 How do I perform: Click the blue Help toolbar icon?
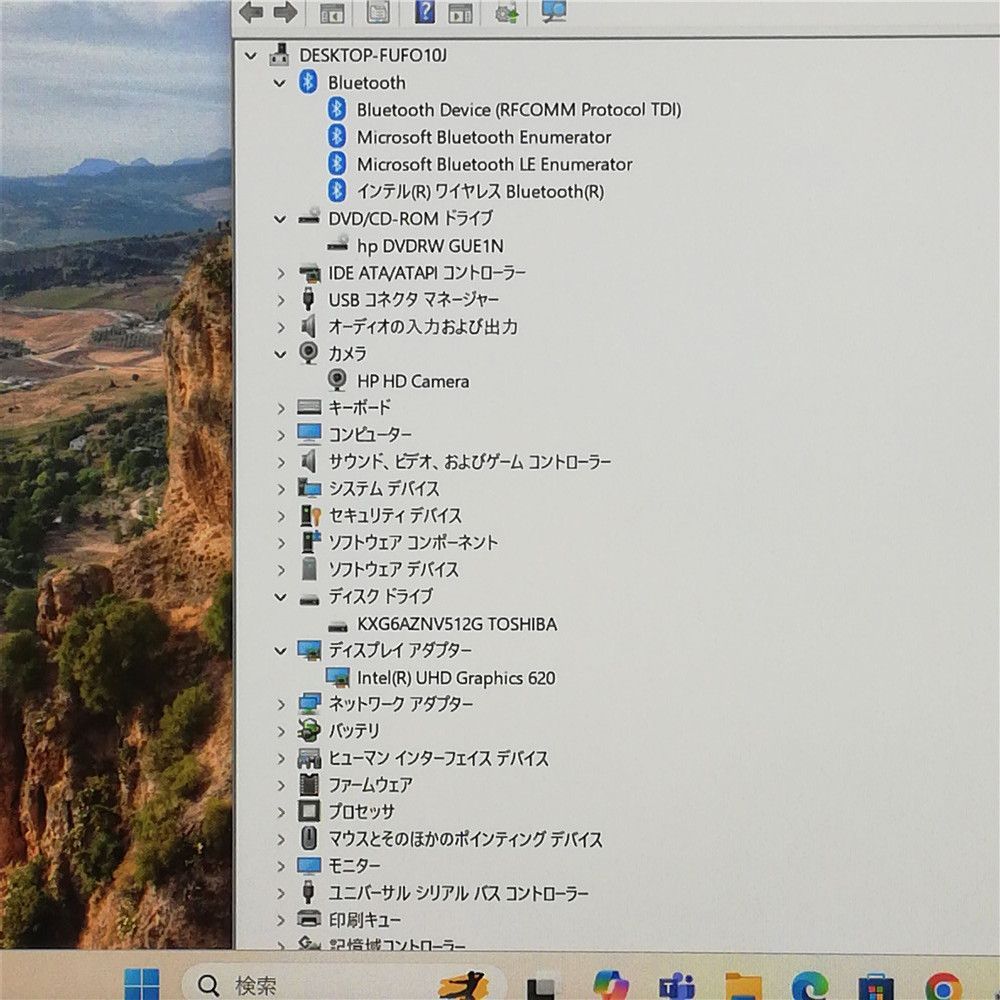pyautogui.click(x=424, y=12)
